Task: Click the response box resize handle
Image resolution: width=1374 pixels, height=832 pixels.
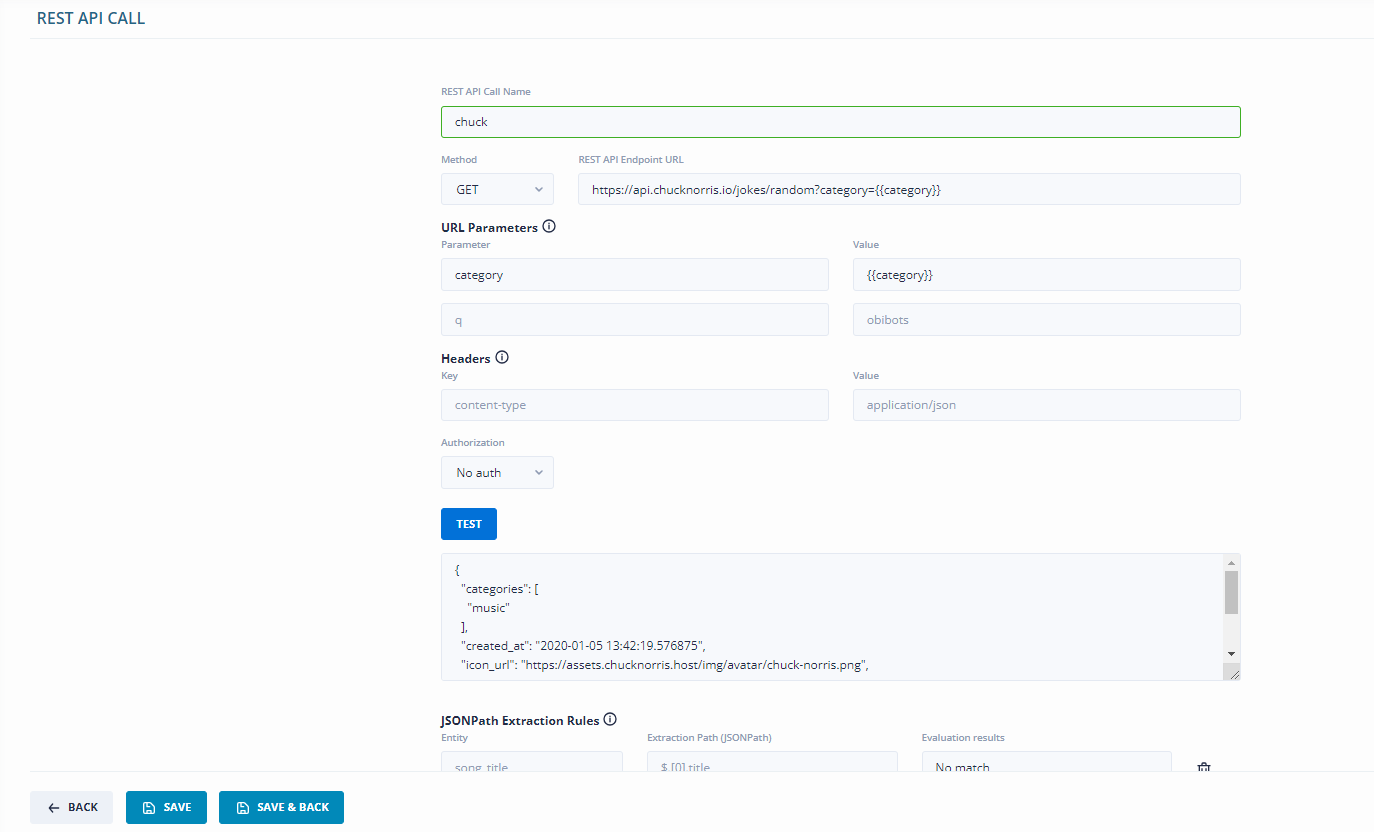Action: click(1233, 673)
